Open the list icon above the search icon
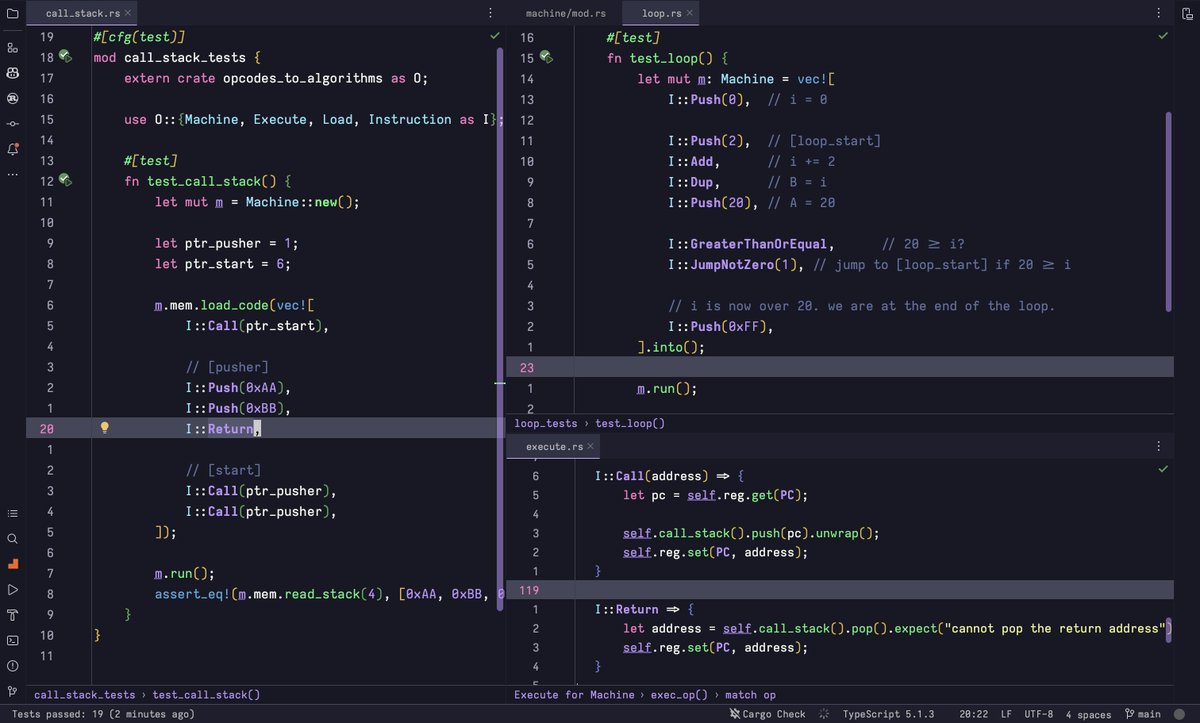The height and width of the screenshot is (723, 1200). 13,513
